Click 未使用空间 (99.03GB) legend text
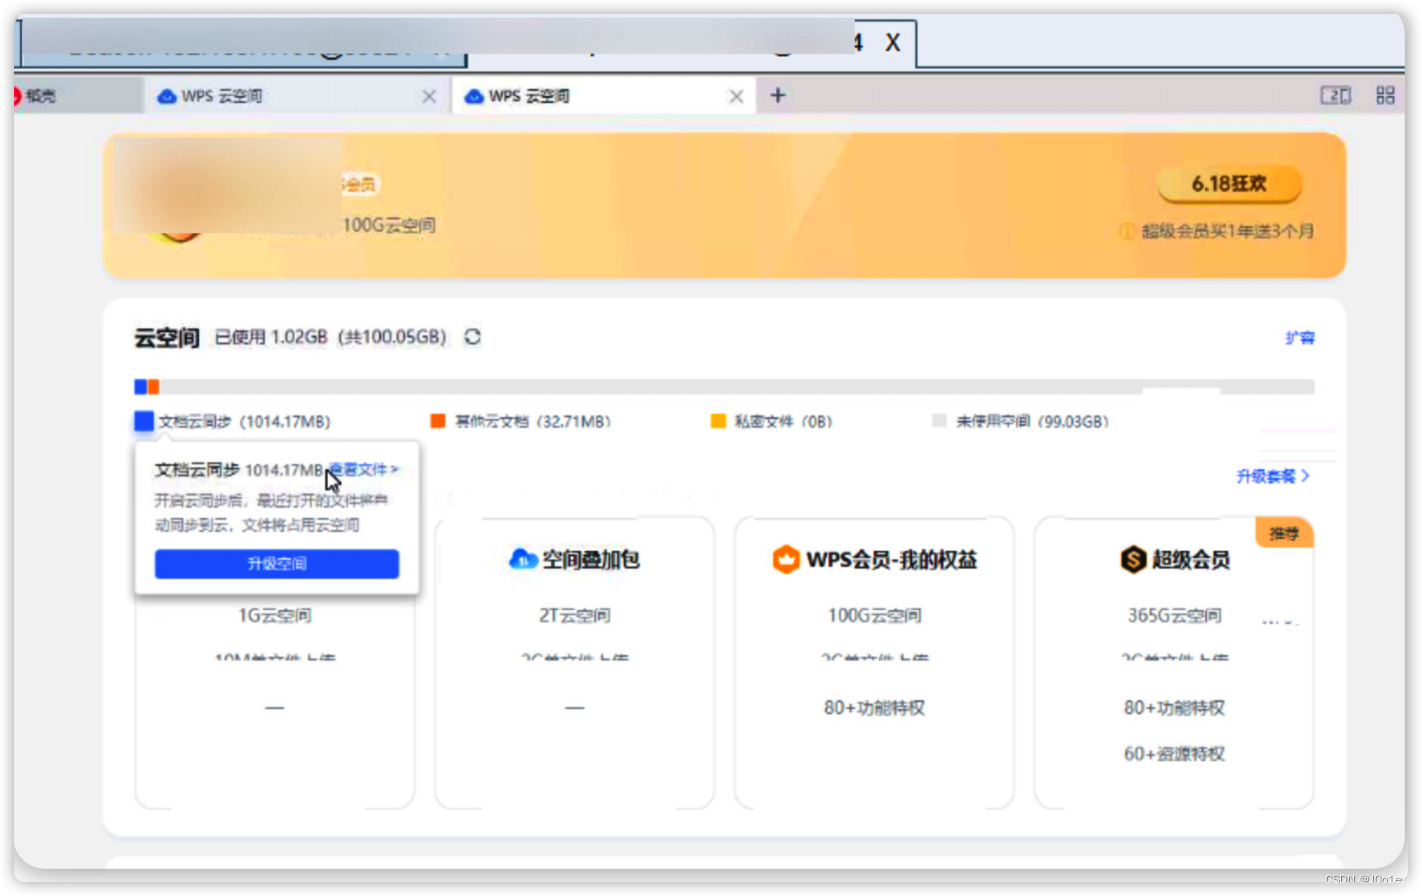Image resolution: width=1422 pixels, height=896 pixels. (1032, 422)
